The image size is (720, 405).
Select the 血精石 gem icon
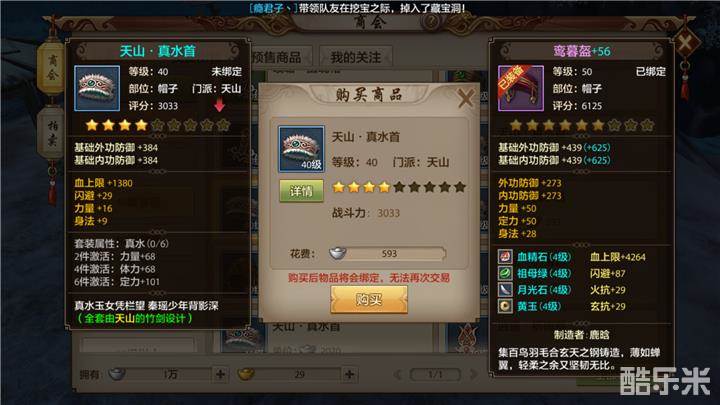(x=505, y=257)
